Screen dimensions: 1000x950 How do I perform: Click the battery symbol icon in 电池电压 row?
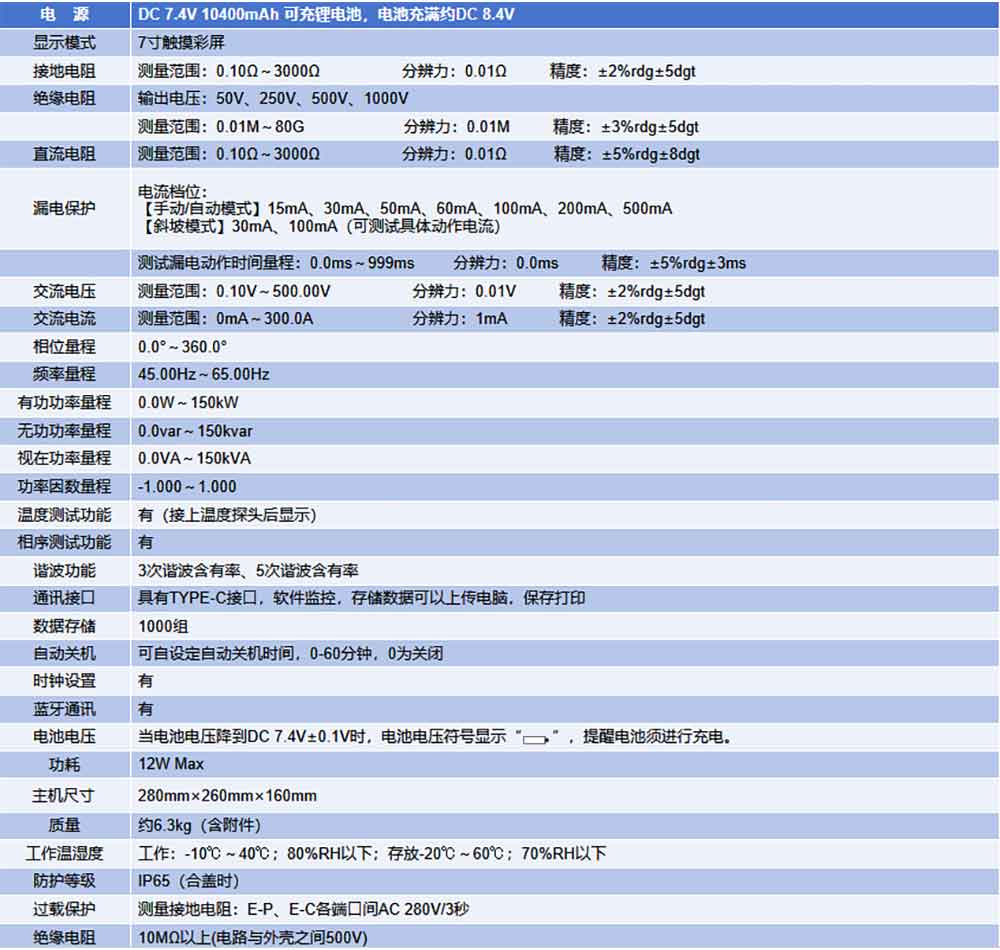click(538, 739)
